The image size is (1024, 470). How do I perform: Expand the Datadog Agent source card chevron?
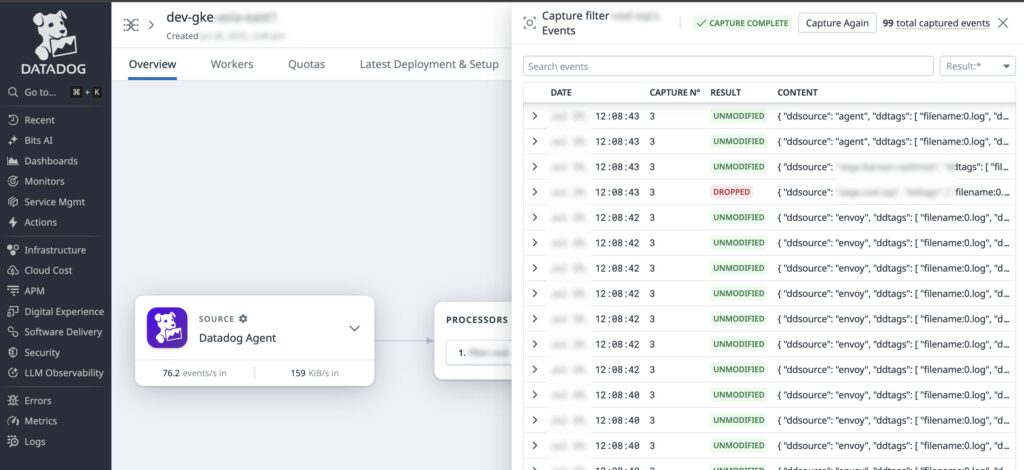tap(354, 328)
